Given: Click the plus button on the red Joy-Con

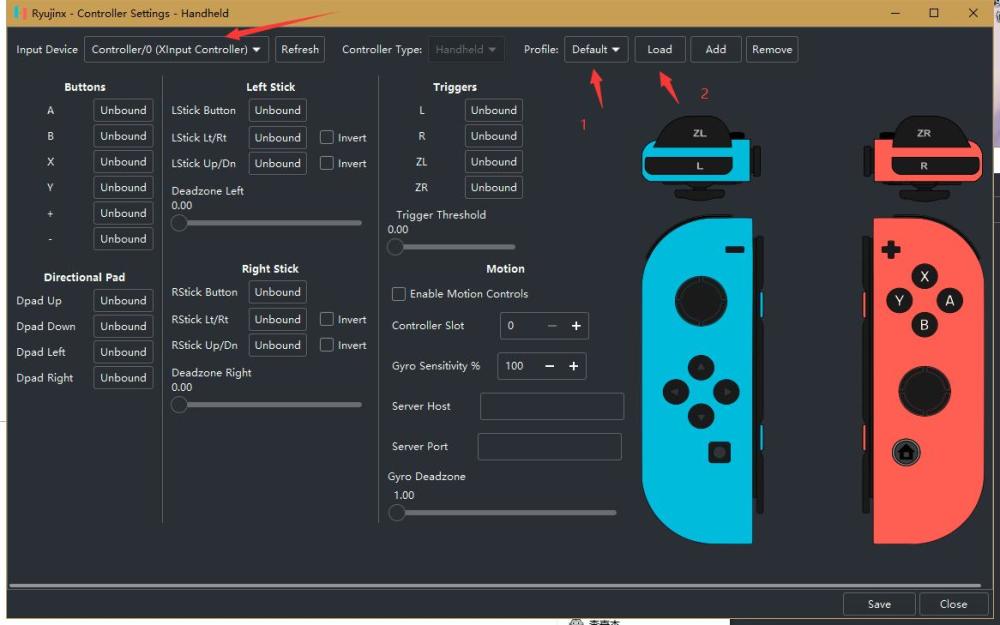Looking at the screenshot, I should [x=891, y=249].
